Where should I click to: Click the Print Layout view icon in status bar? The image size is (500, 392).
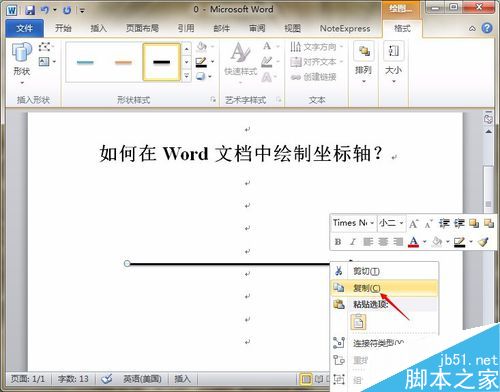pyautogui.click(x=305, y=379)
